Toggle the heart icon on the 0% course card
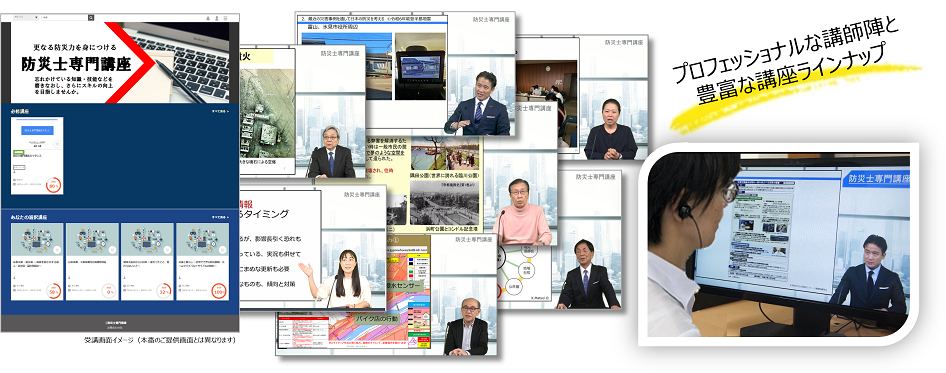 [x=112, y=249]
